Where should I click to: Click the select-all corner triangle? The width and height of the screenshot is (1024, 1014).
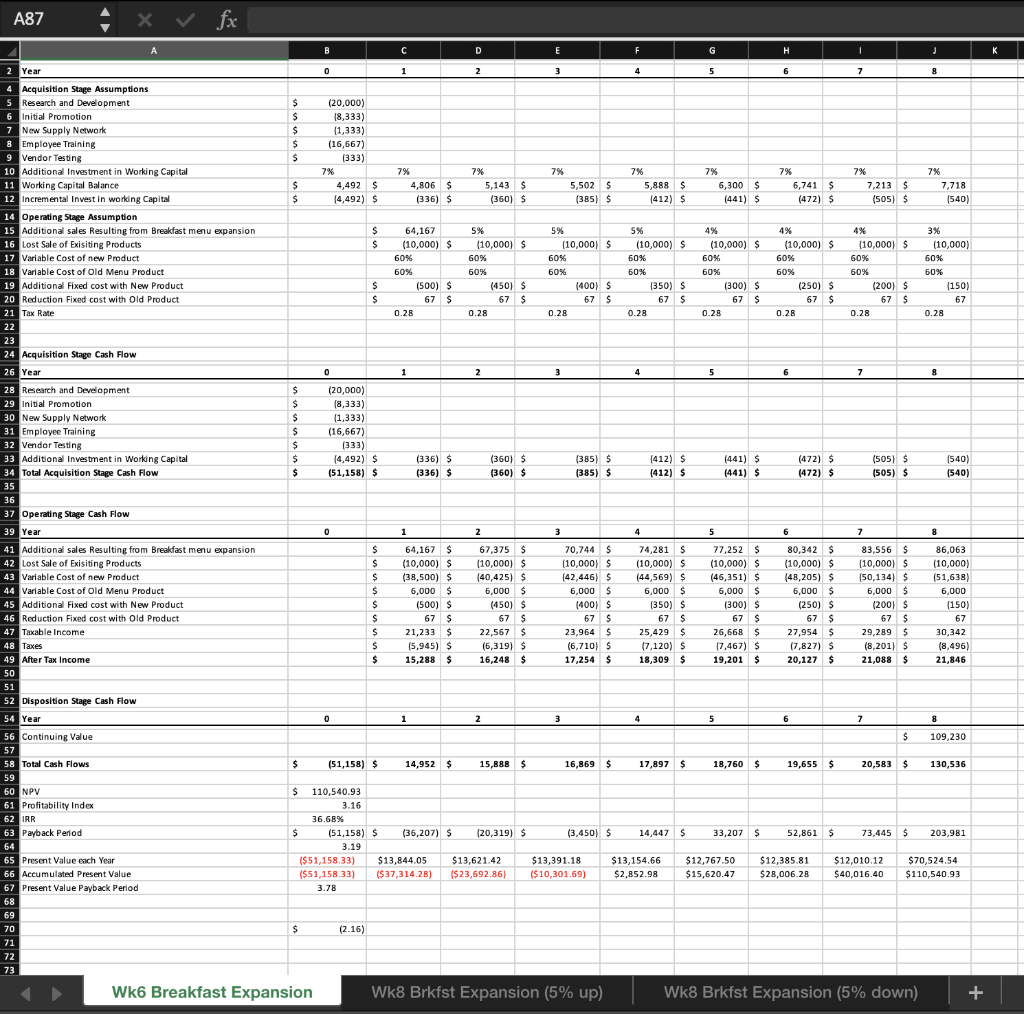pyautogui.click(x=8, y=50)
